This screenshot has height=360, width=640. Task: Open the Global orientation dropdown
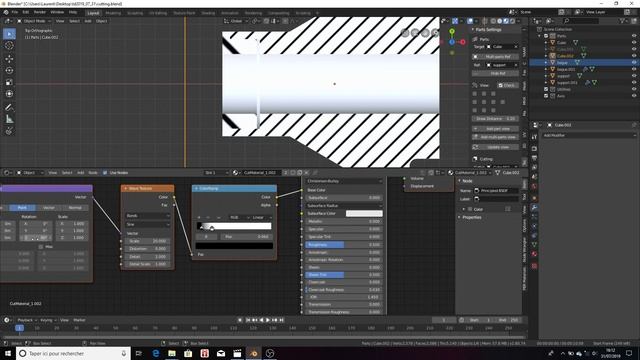coord(236,21)
